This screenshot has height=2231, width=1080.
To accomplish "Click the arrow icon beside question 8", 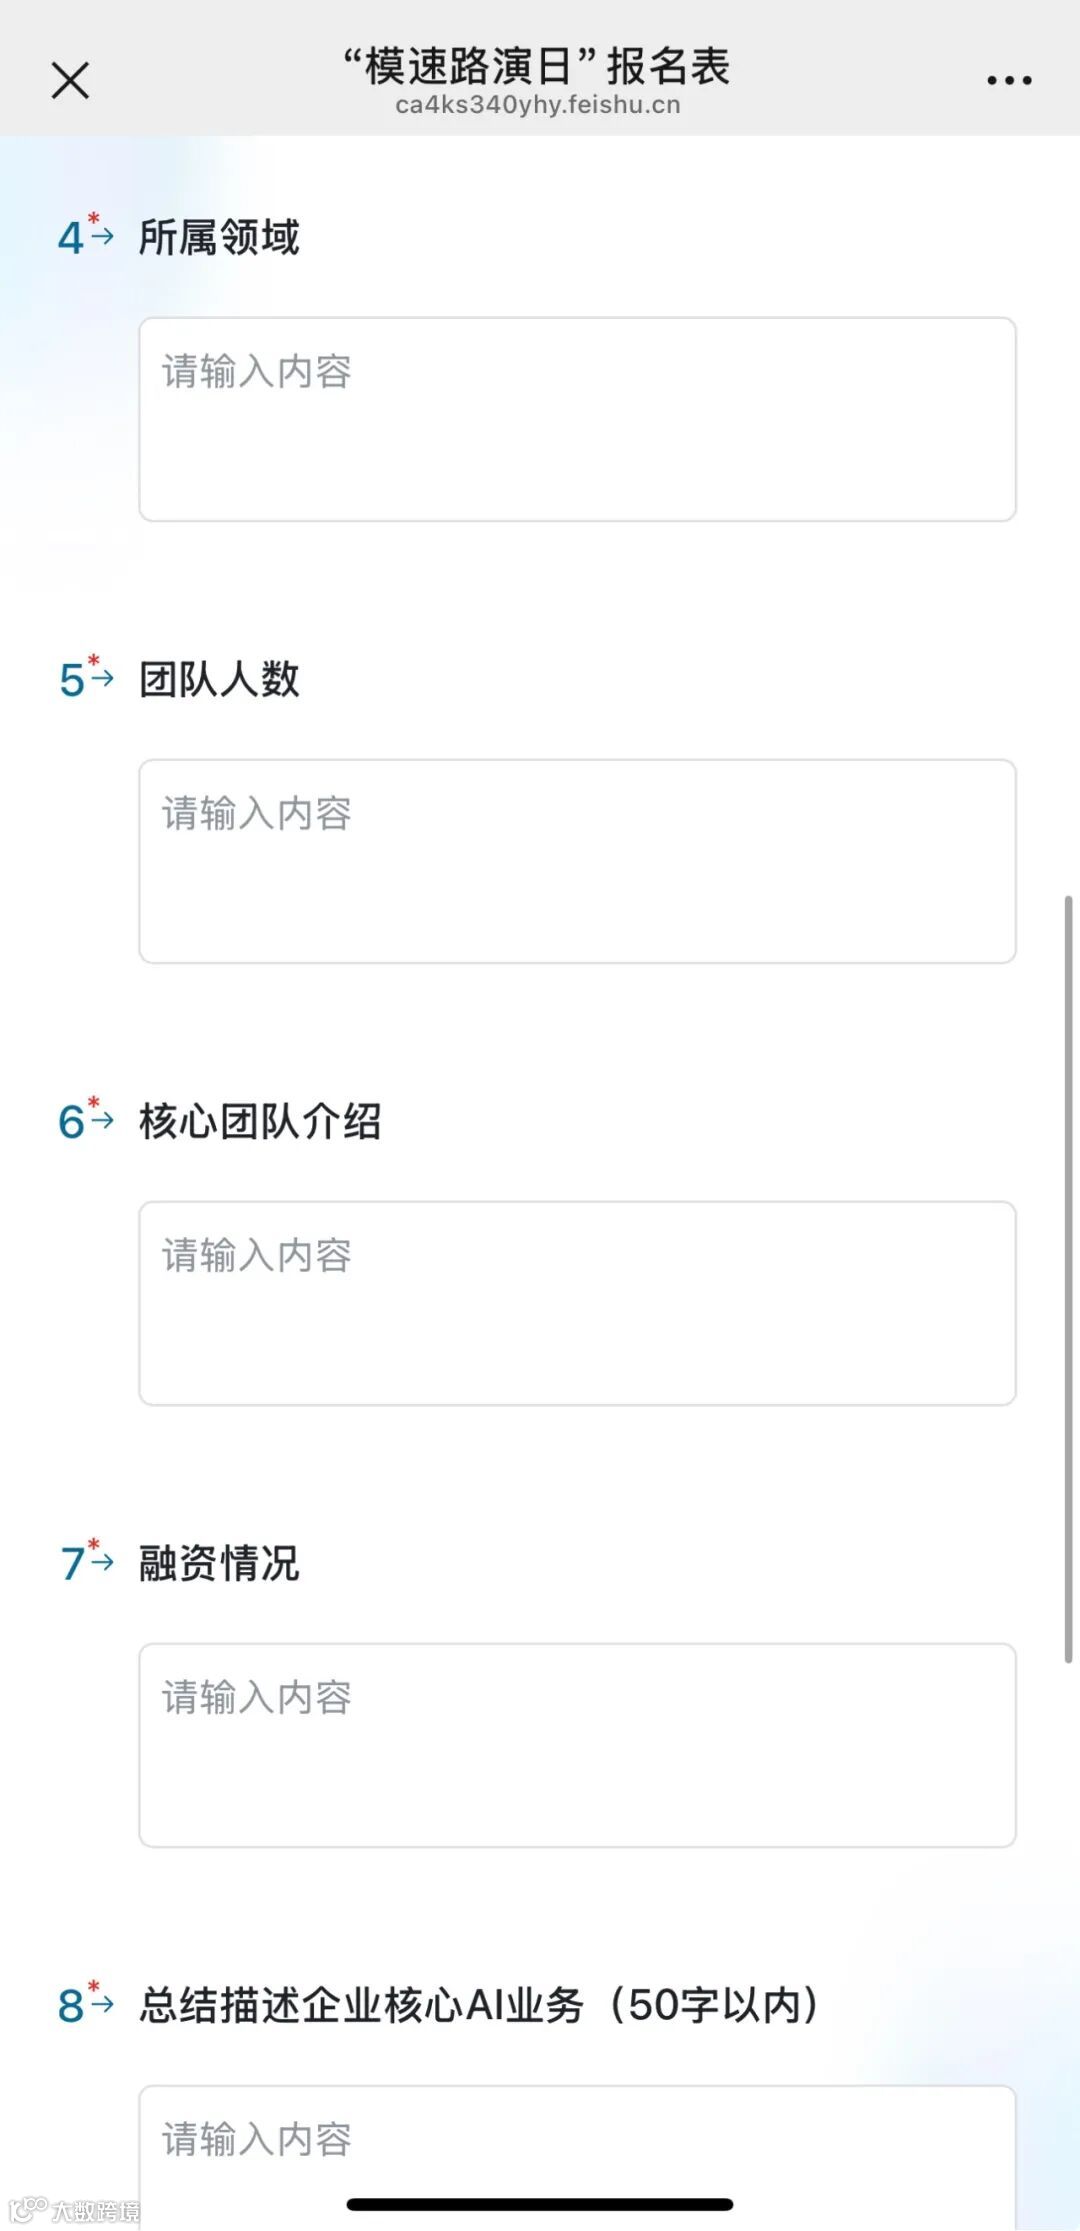I will pyautogui.click(x=102, y=2004).
